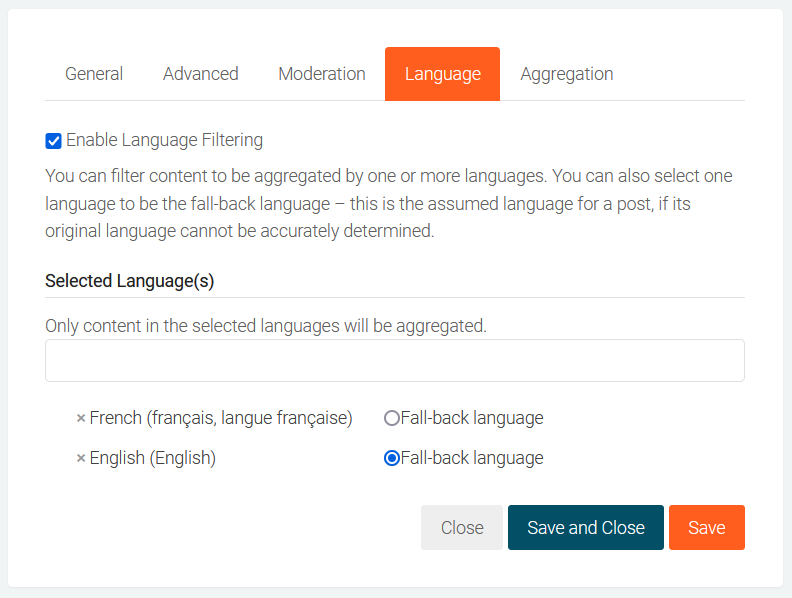Image resolution: width=792 pixels, height=598 pixels.
Task: Click the Close button
Action: pyautogui.click(x=462, y=528)
